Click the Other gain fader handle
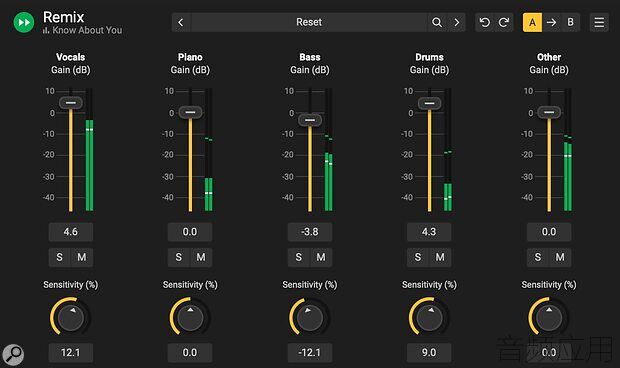 (549, 112)
